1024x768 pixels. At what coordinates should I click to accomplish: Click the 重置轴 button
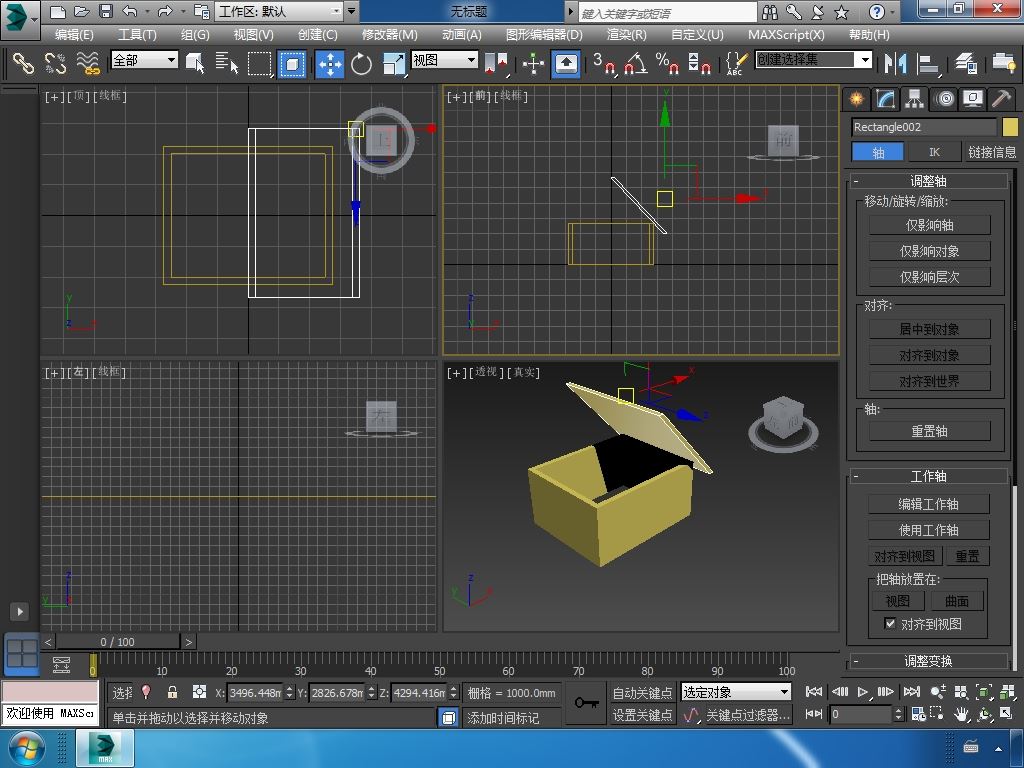tap(929, 431)
